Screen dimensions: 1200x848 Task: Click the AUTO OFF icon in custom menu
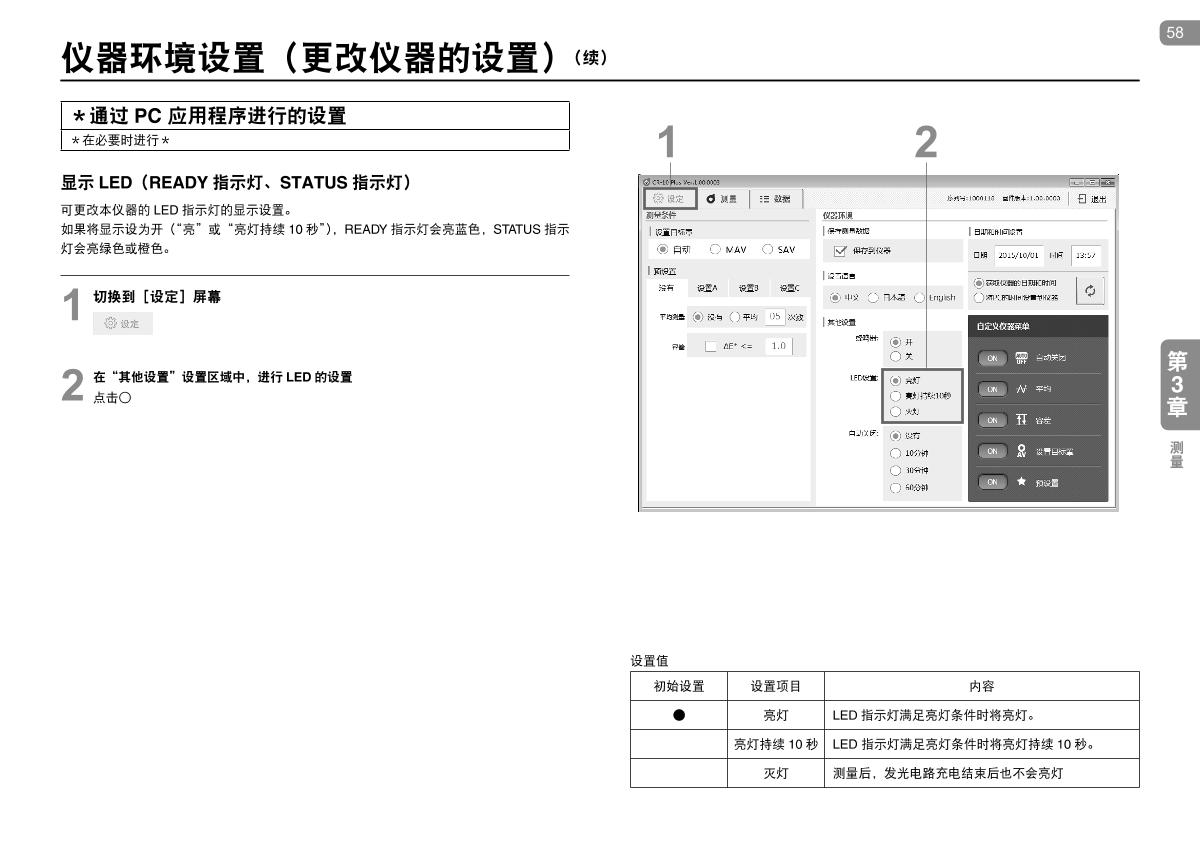click(1021, 357)
